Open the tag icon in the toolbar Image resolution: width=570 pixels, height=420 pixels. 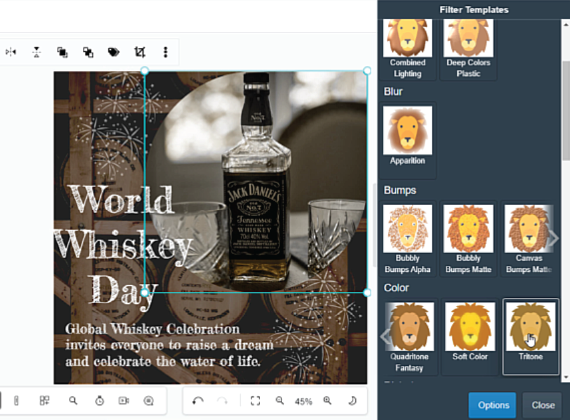[x=114, y=52]
